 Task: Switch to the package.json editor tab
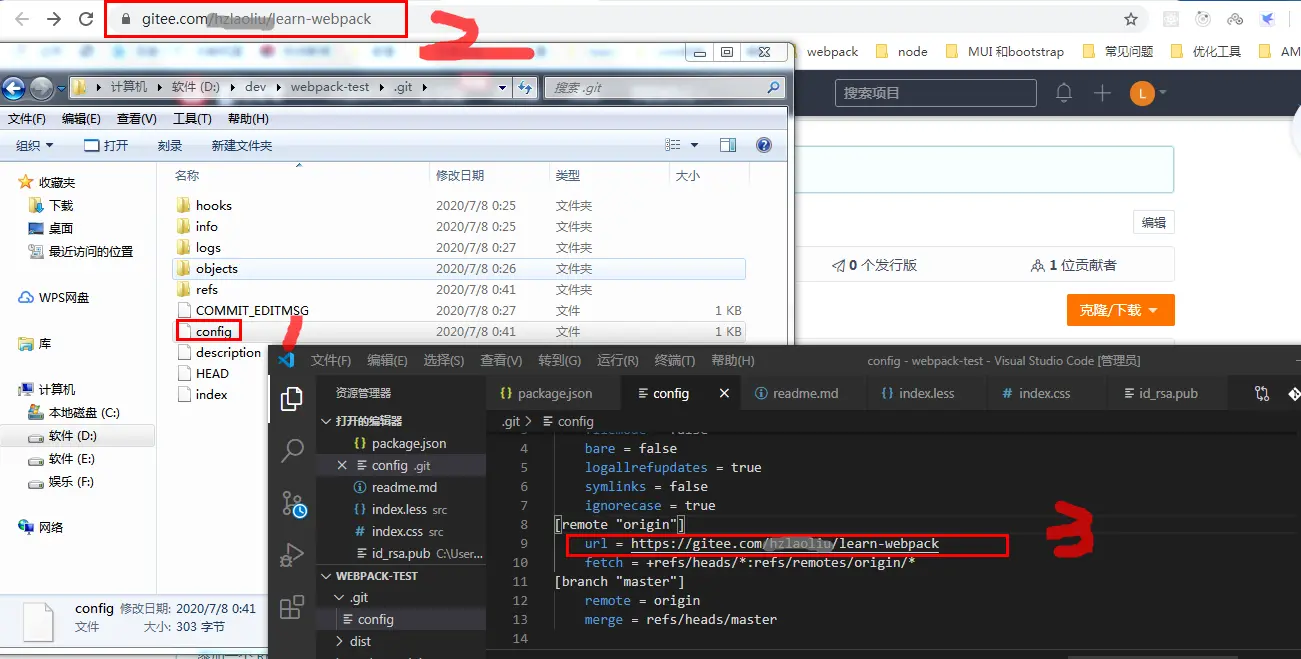tap(546, 393)
